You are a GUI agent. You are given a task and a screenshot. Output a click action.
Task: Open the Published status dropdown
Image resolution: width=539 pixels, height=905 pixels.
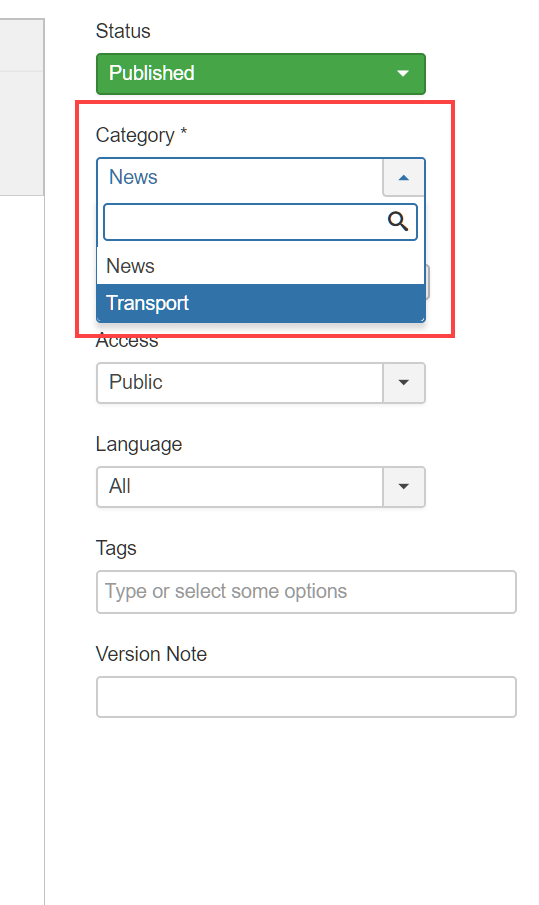point(261,74)
